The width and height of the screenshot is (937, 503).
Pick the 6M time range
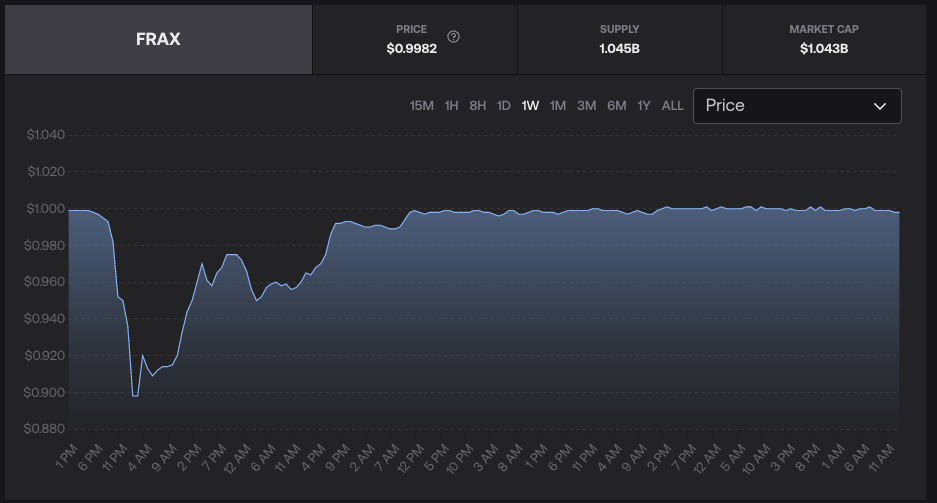click(617, 106)
